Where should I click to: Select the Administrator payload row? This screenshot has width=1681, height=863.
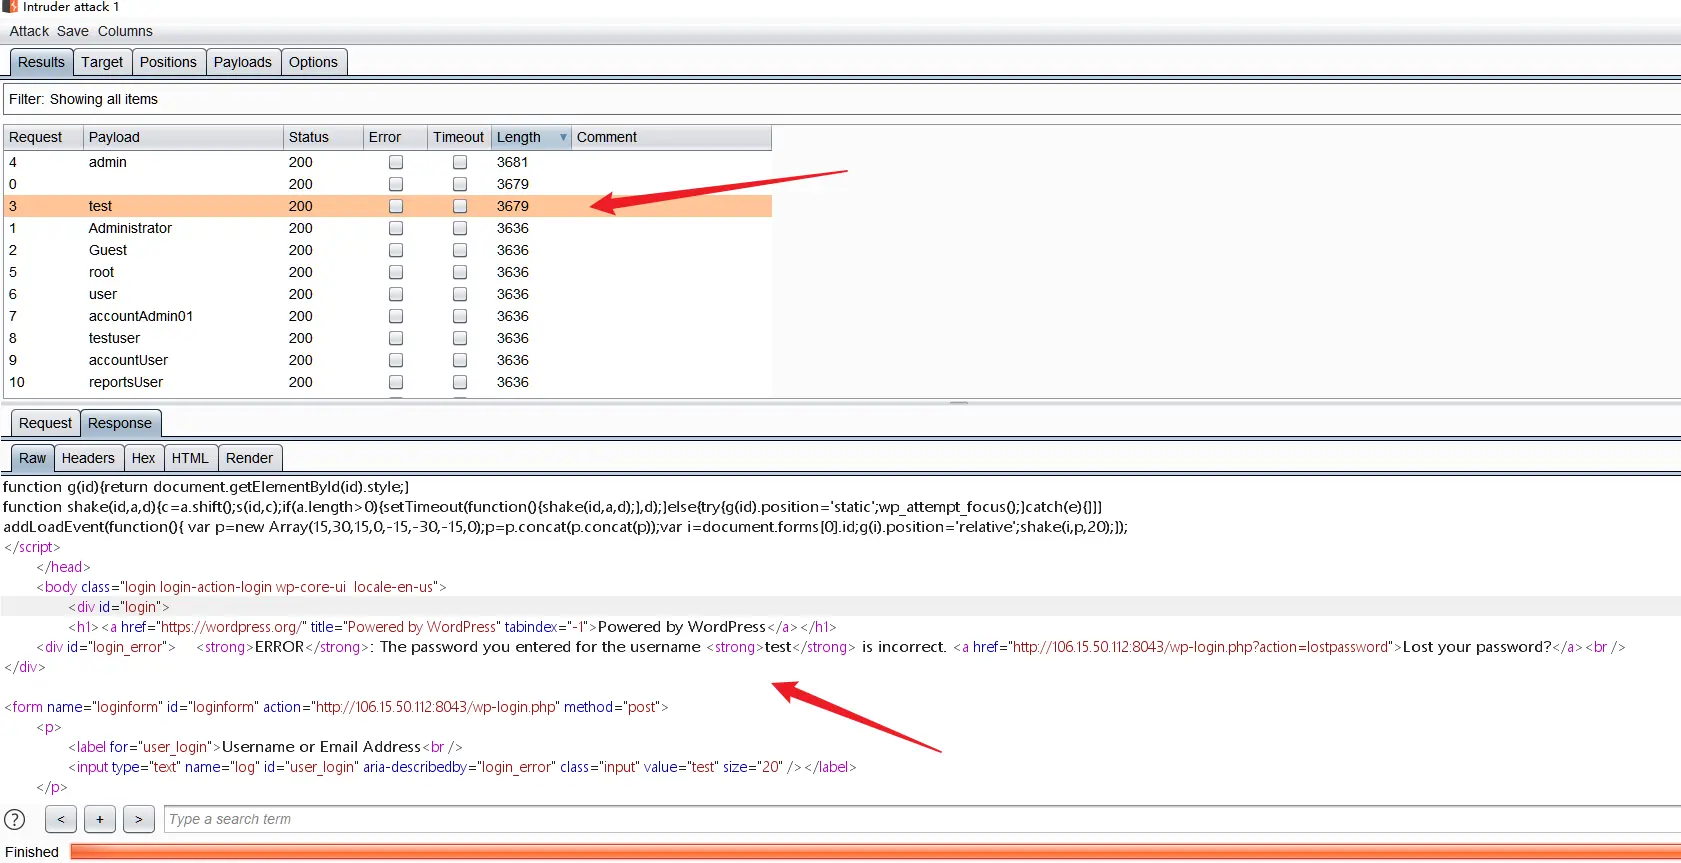point(388,228)
